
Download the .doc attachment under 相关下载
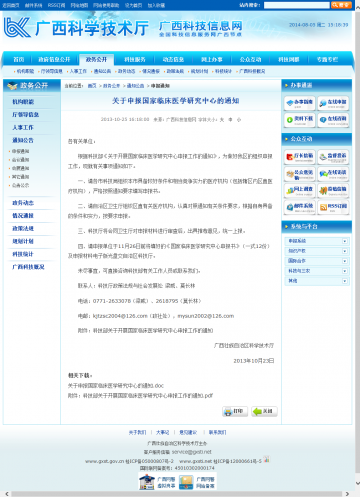click(116, 386)
